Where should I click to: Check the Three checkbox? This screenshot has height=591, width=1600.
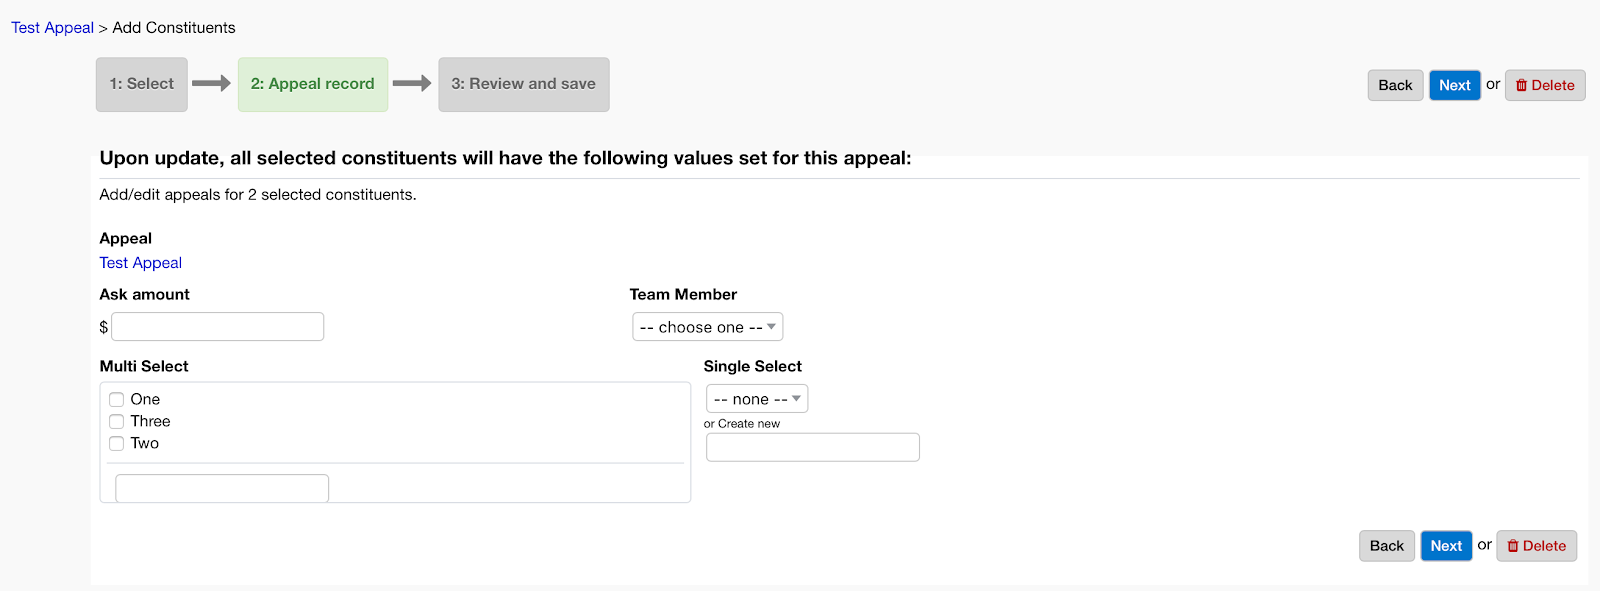(x=117, y=422)
